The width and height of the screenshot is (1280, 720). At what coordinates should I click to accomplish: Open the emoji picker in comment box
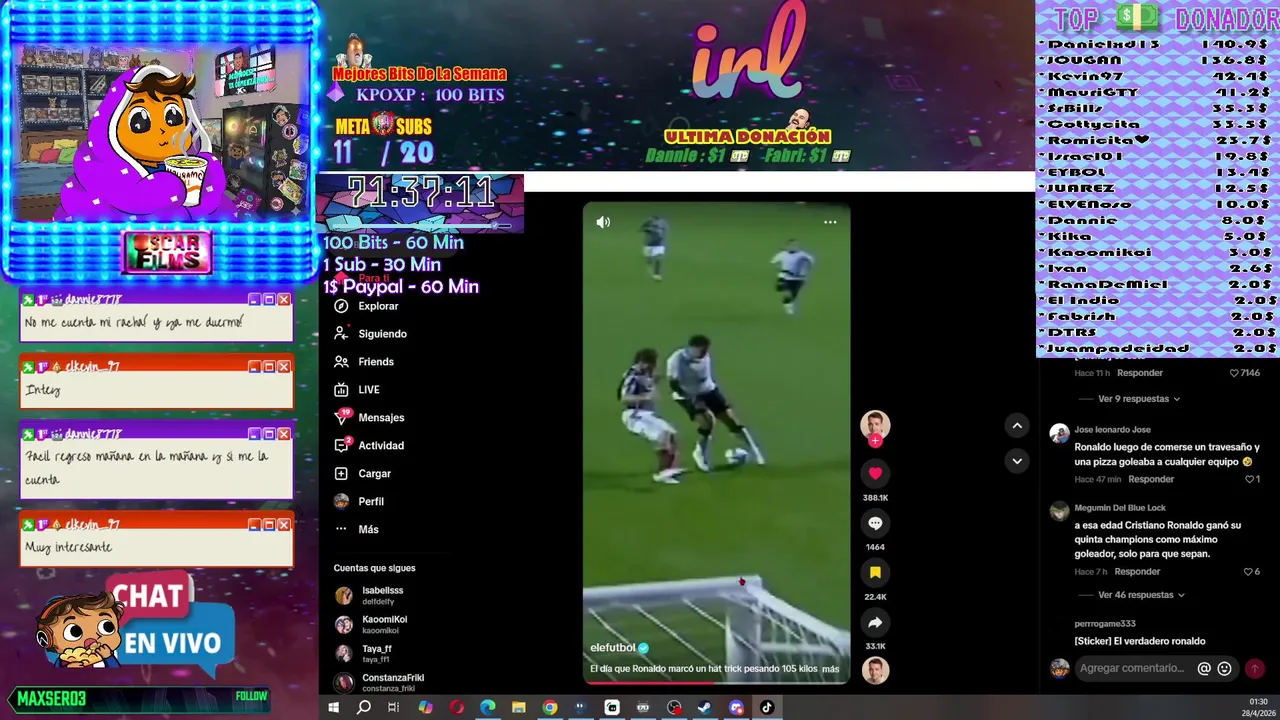click(1224, 669)
